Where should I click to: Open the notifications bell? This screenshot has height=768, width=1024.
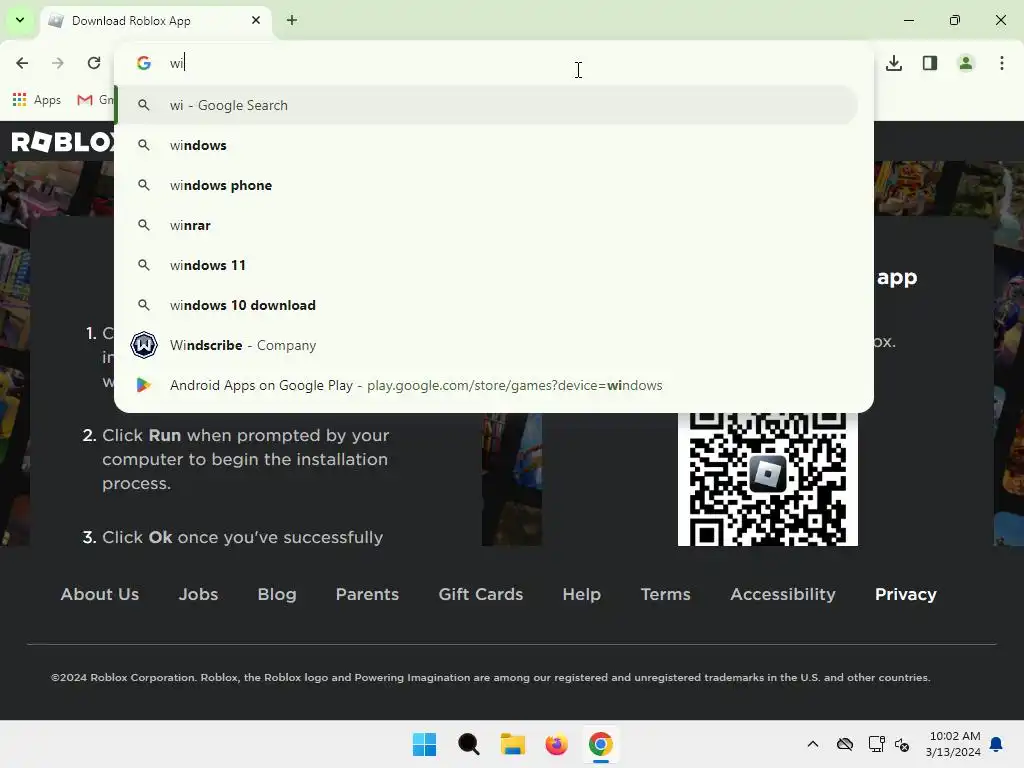click(x=997, y=744)
